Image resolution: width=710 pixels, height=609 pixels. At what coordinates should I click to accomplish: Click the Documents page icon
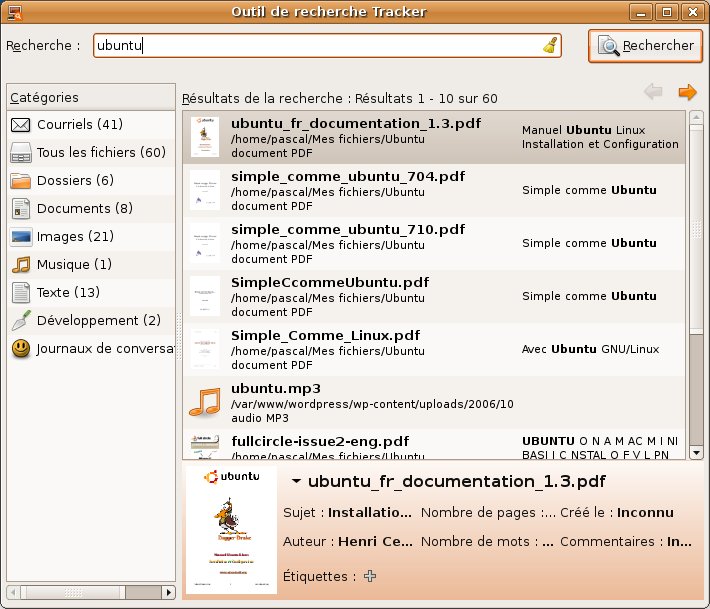pyautogui.click(x=21, y=209)
